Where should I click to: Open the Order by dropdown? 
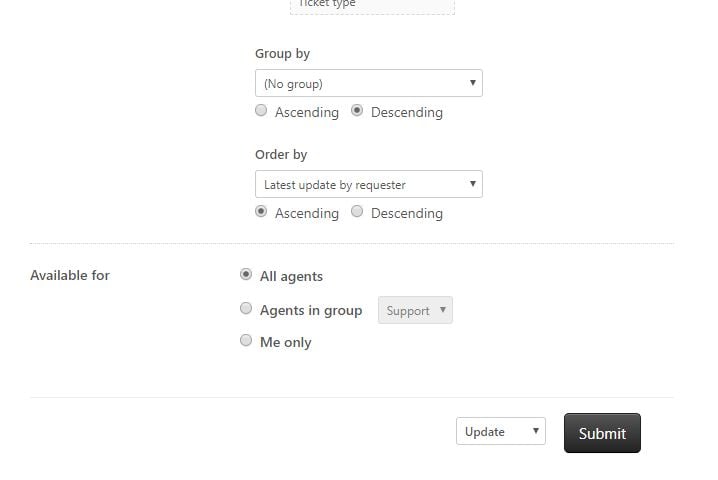369,184
